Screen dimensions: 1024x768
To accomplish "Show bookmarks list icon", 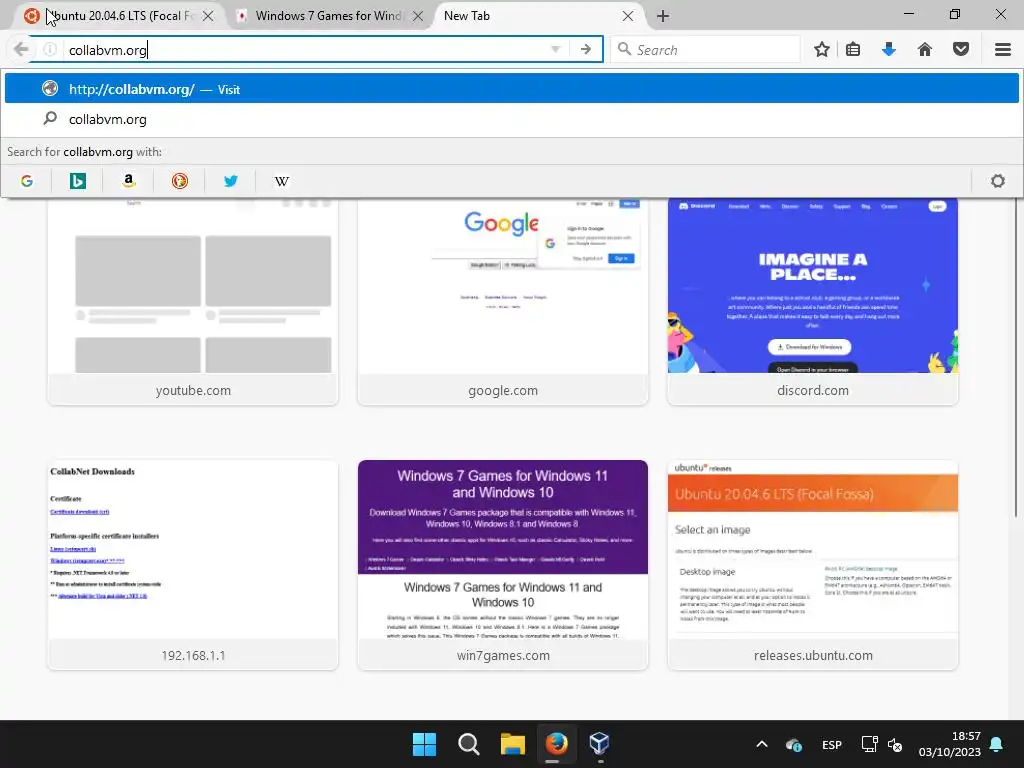I will pos(853,49).
